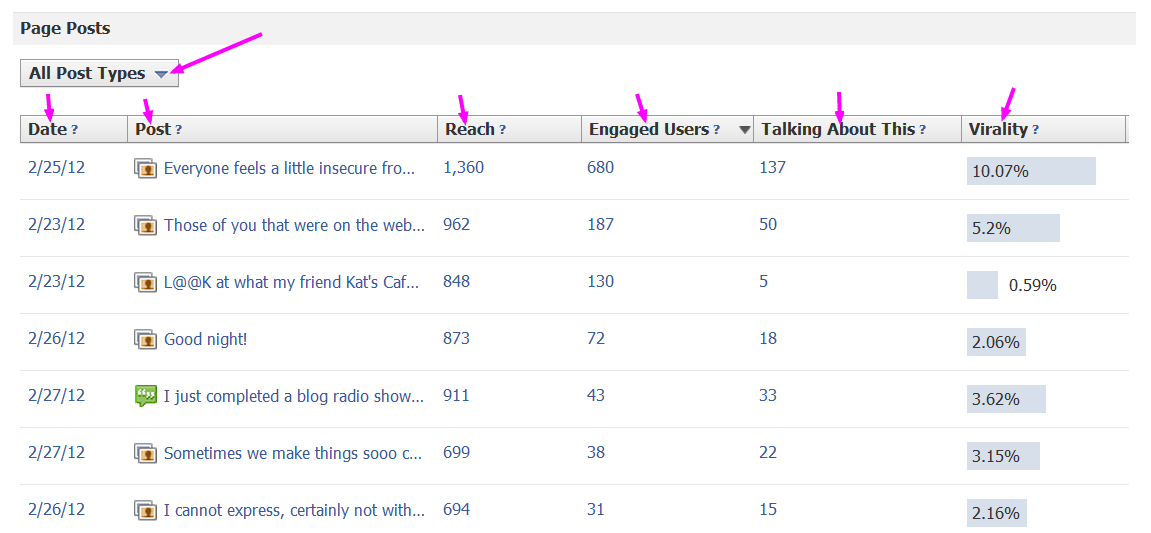Click the help question mark next to Reach
The width and height of the screenshot is (1151, 533).
point(502,130)
